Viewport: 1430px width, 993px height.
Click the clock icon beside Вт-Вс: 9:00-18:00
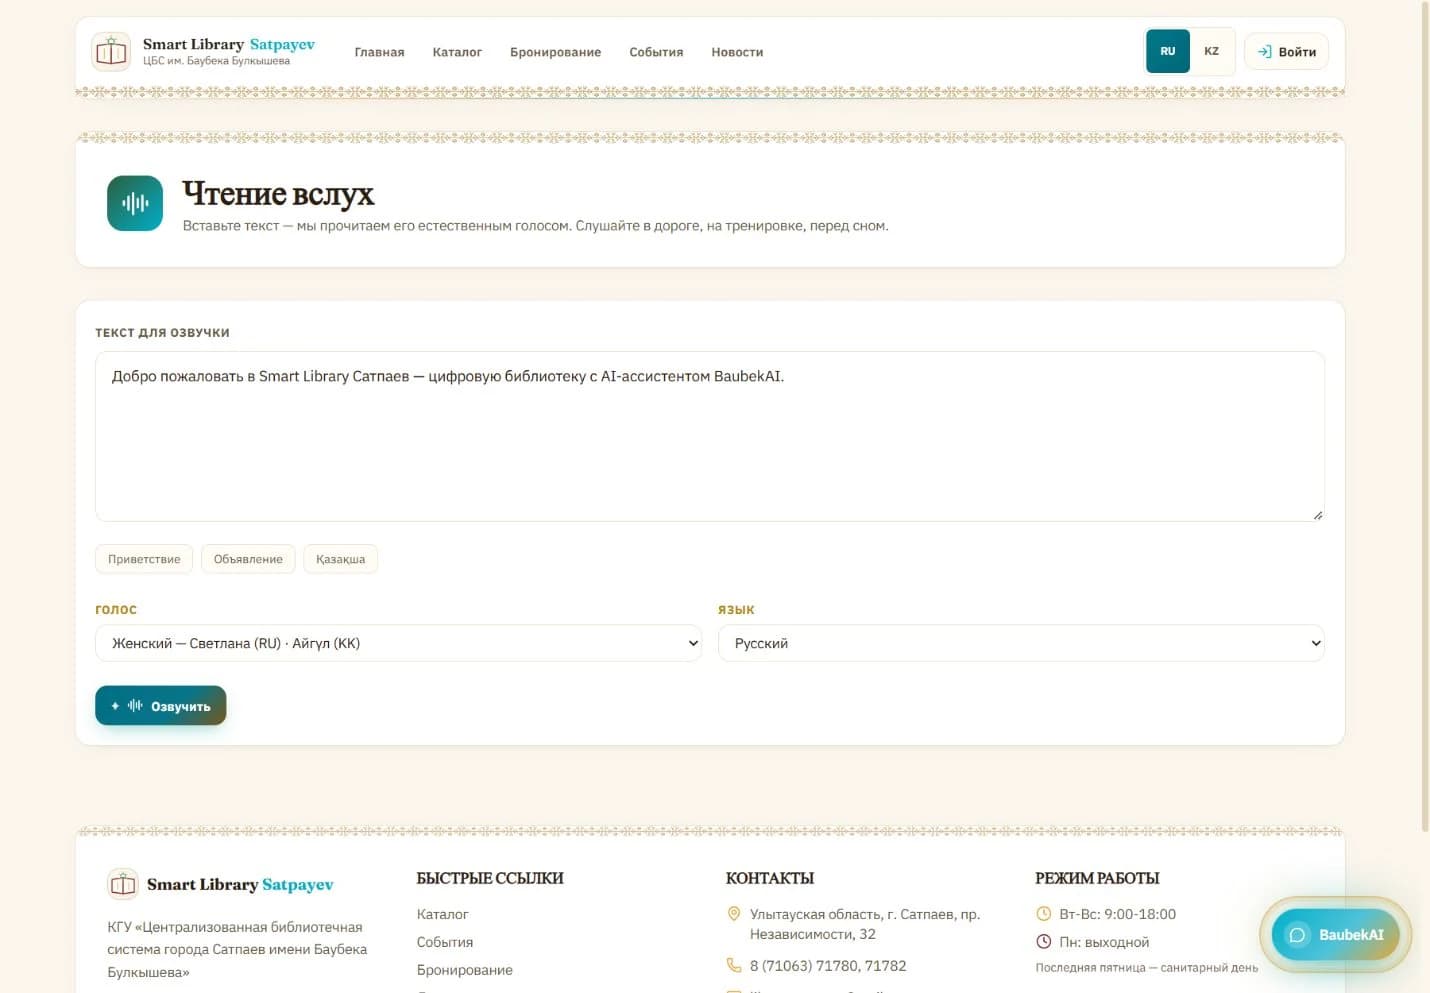[x=1043, y=914]
